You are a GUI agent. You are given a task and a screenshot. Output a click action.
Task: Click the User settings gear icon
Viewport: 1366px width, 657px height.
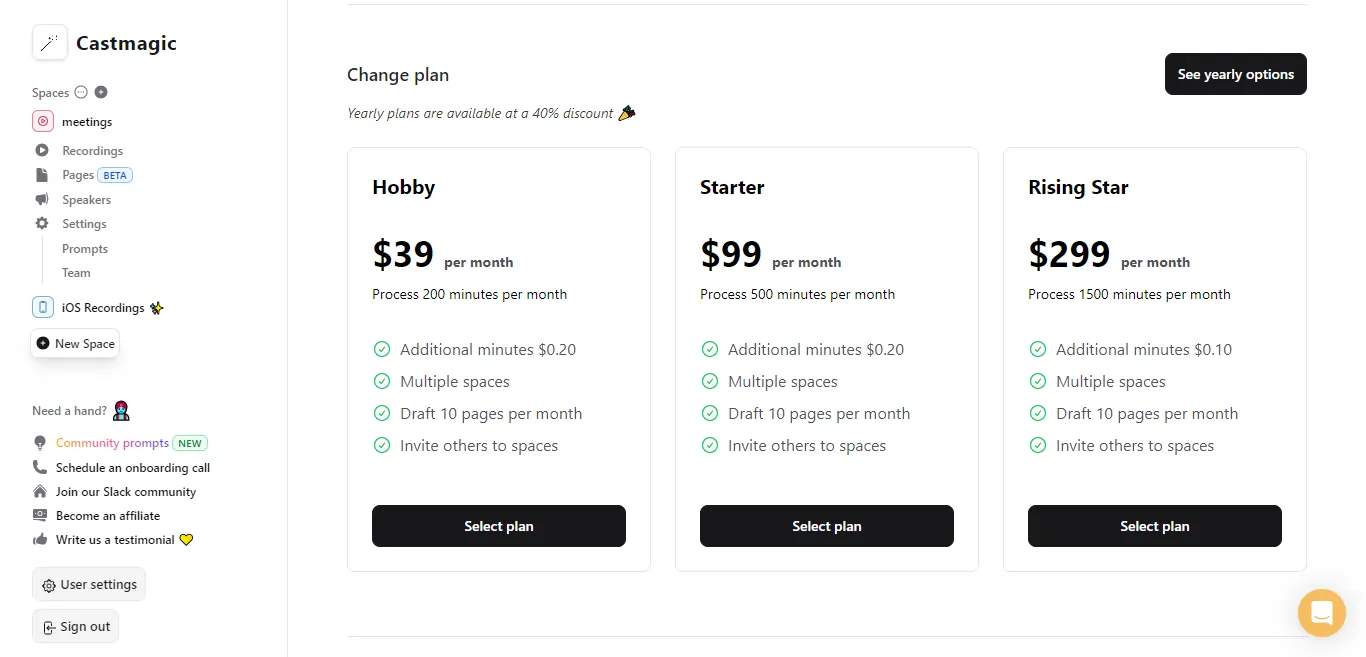(48, 586)
